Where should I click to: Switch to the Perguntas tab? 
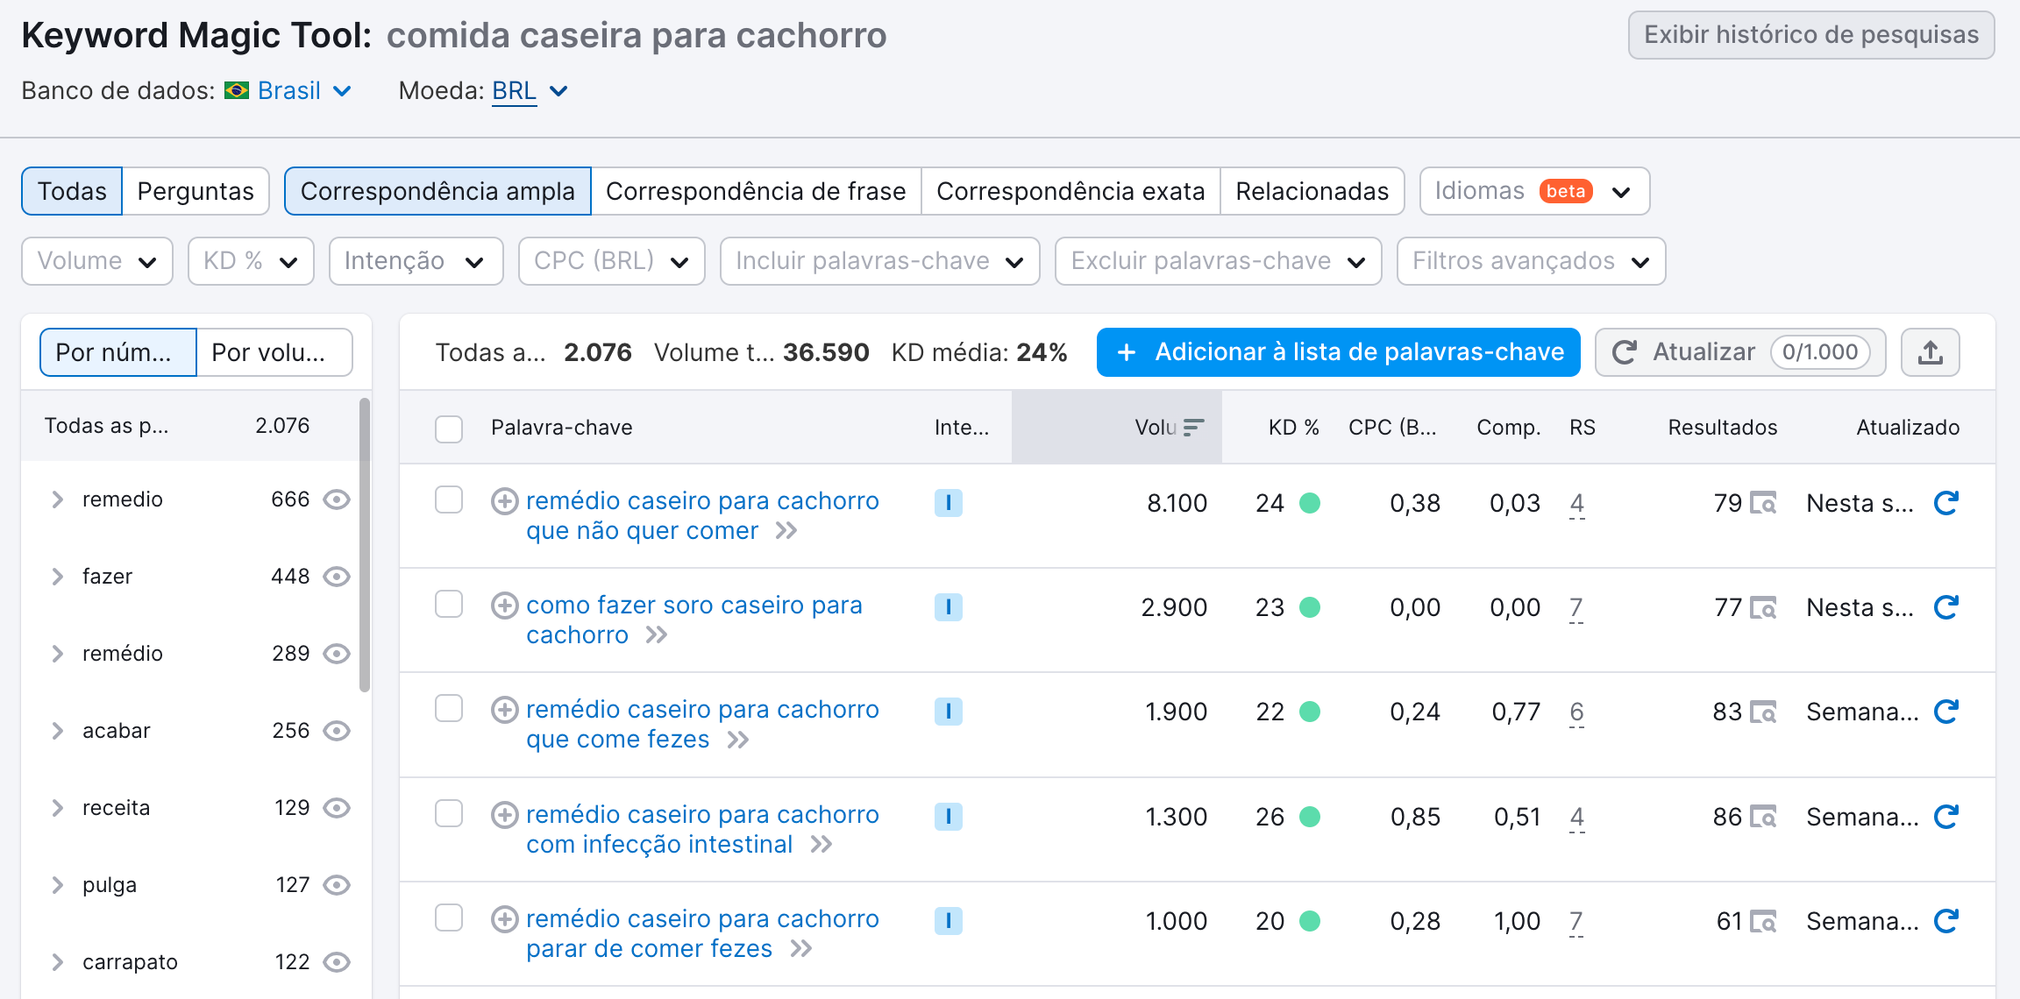click(x=195, y=190)
